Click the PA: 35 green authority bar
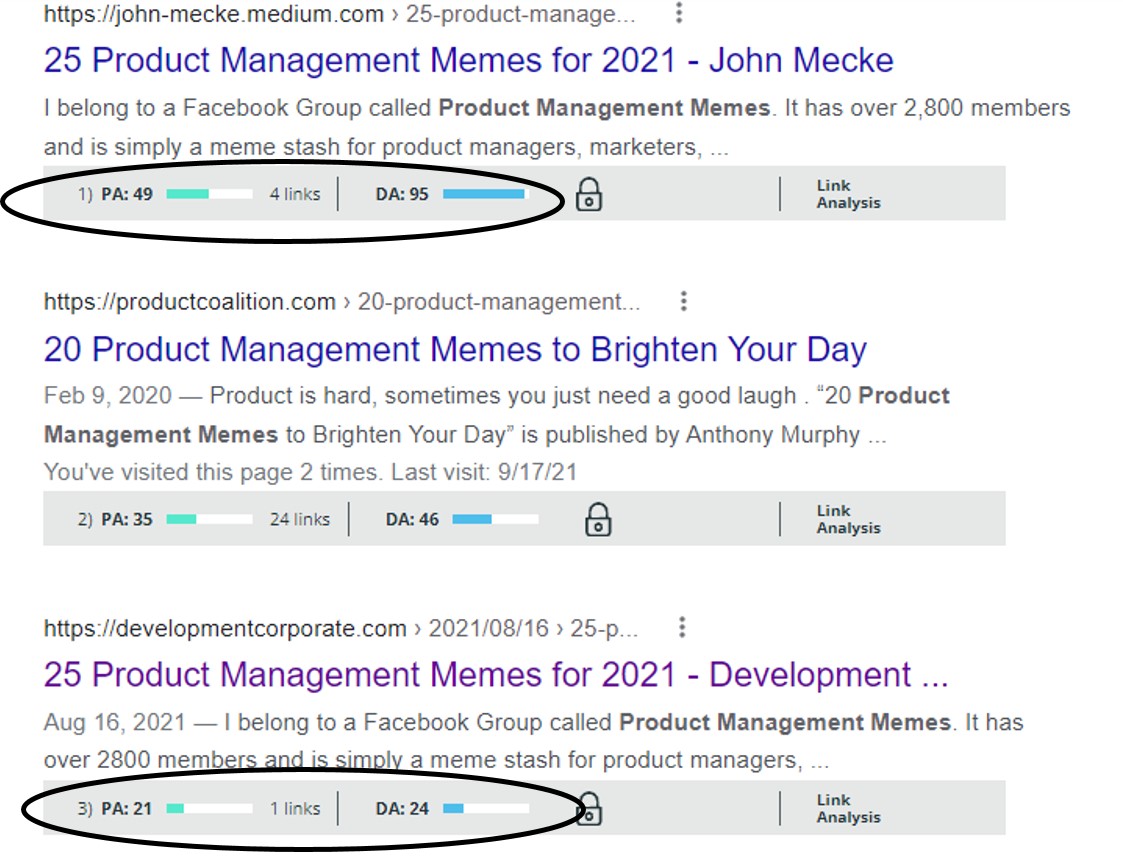1123x860 pixels. click(x=209, y=519)
